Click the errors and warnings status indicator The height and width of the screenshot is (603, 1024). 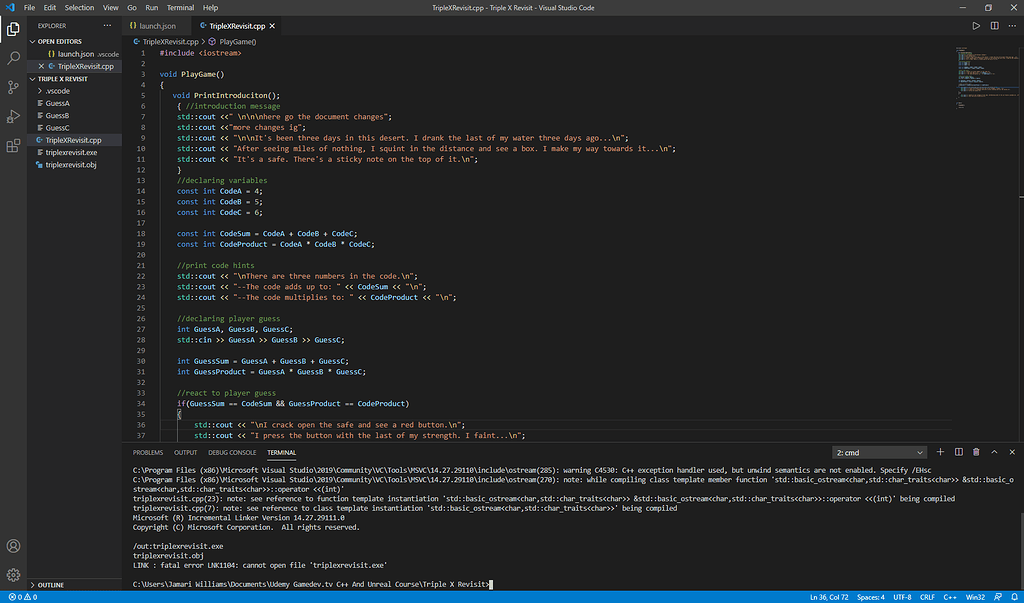click(22, 597)
